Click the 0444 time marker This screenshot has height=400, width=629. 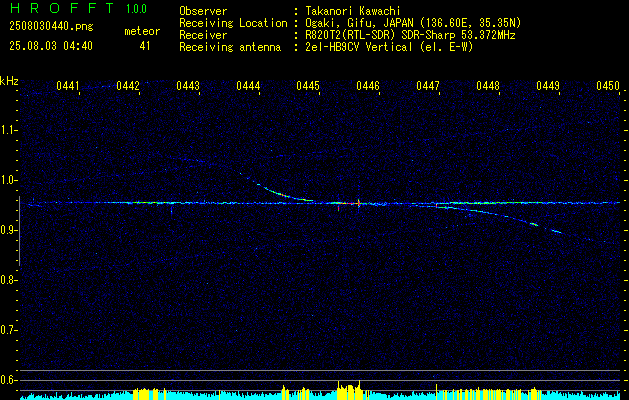point(248,85)
